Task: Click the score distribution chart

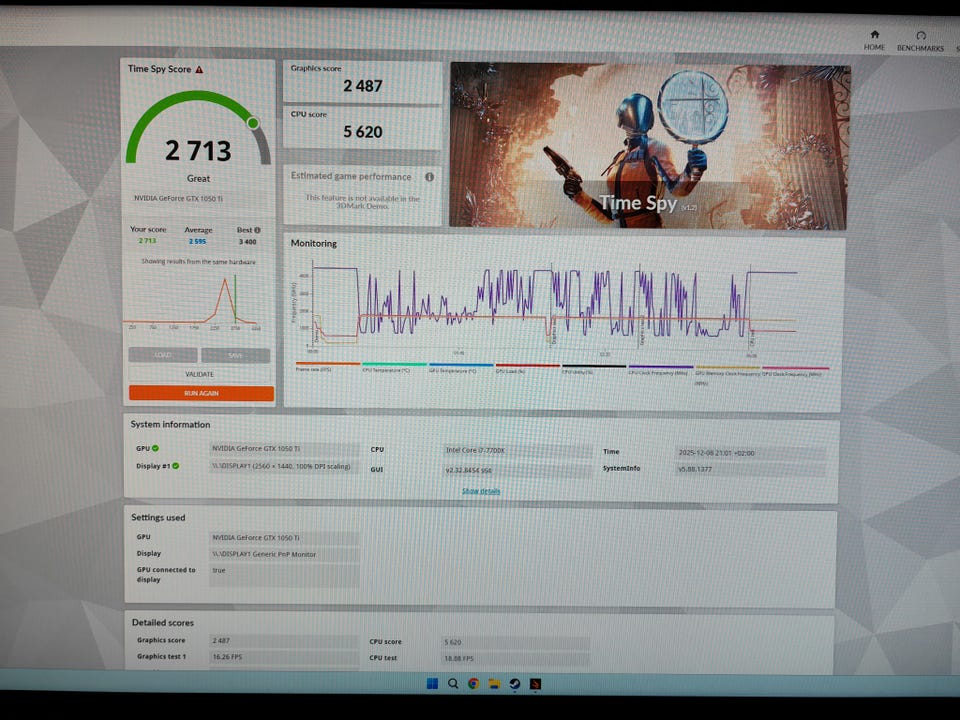Action: coord(192,301)
